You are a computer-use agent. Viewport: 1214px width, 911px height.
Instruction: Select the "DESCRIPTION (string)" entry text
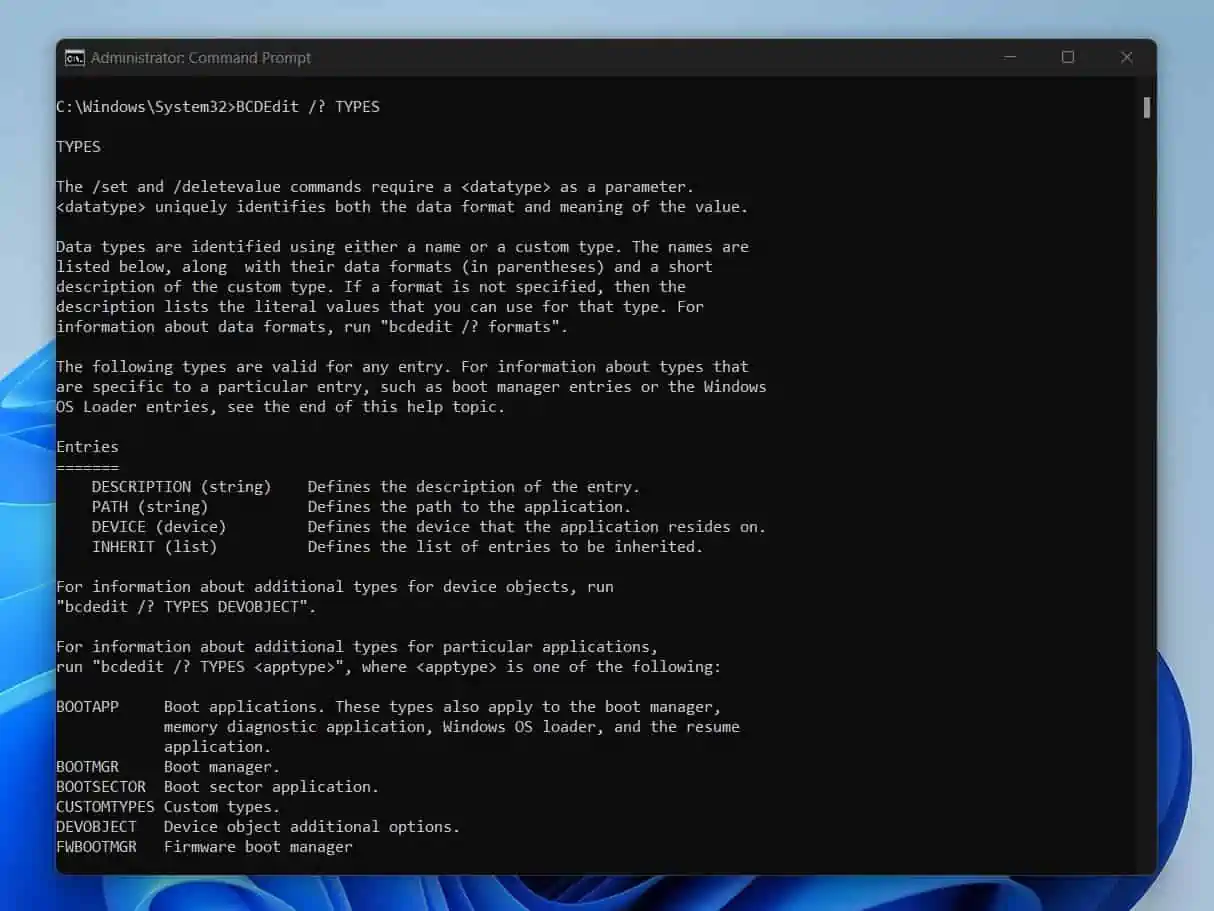click(x=181, y=487)
